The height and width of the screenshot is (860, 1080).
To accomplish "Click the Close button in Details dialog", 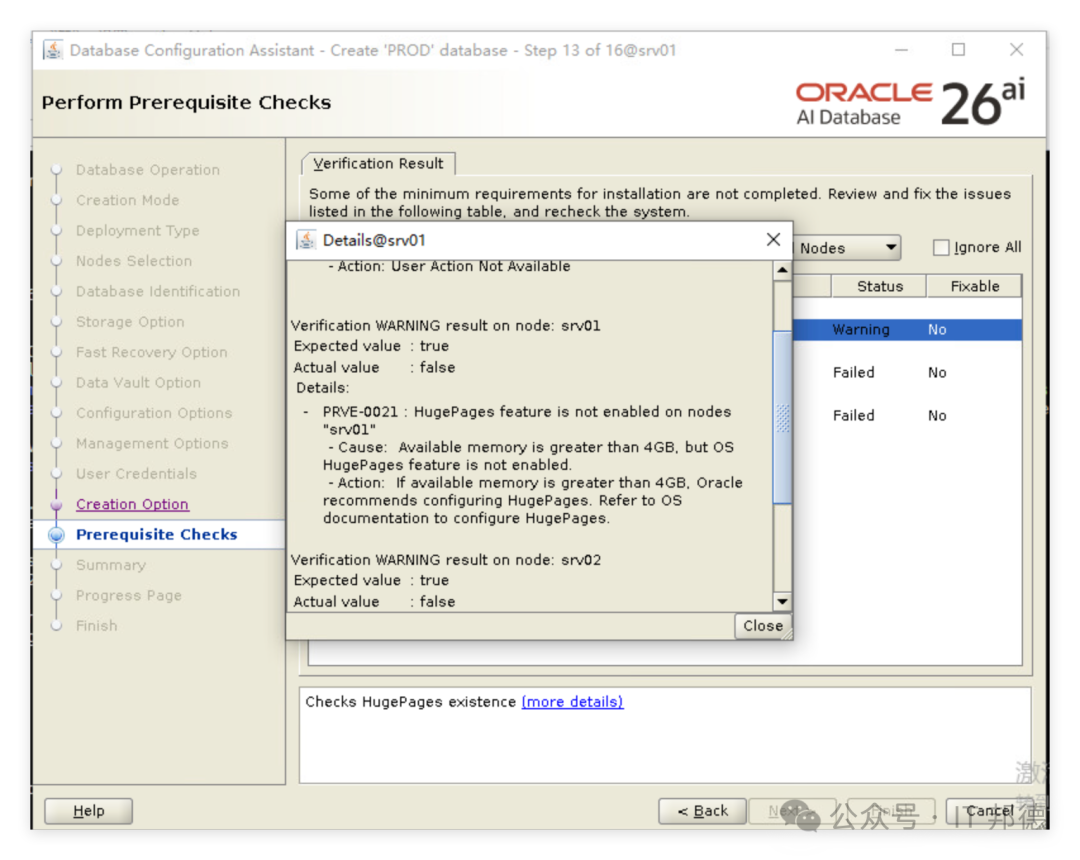I will (762, 626).
